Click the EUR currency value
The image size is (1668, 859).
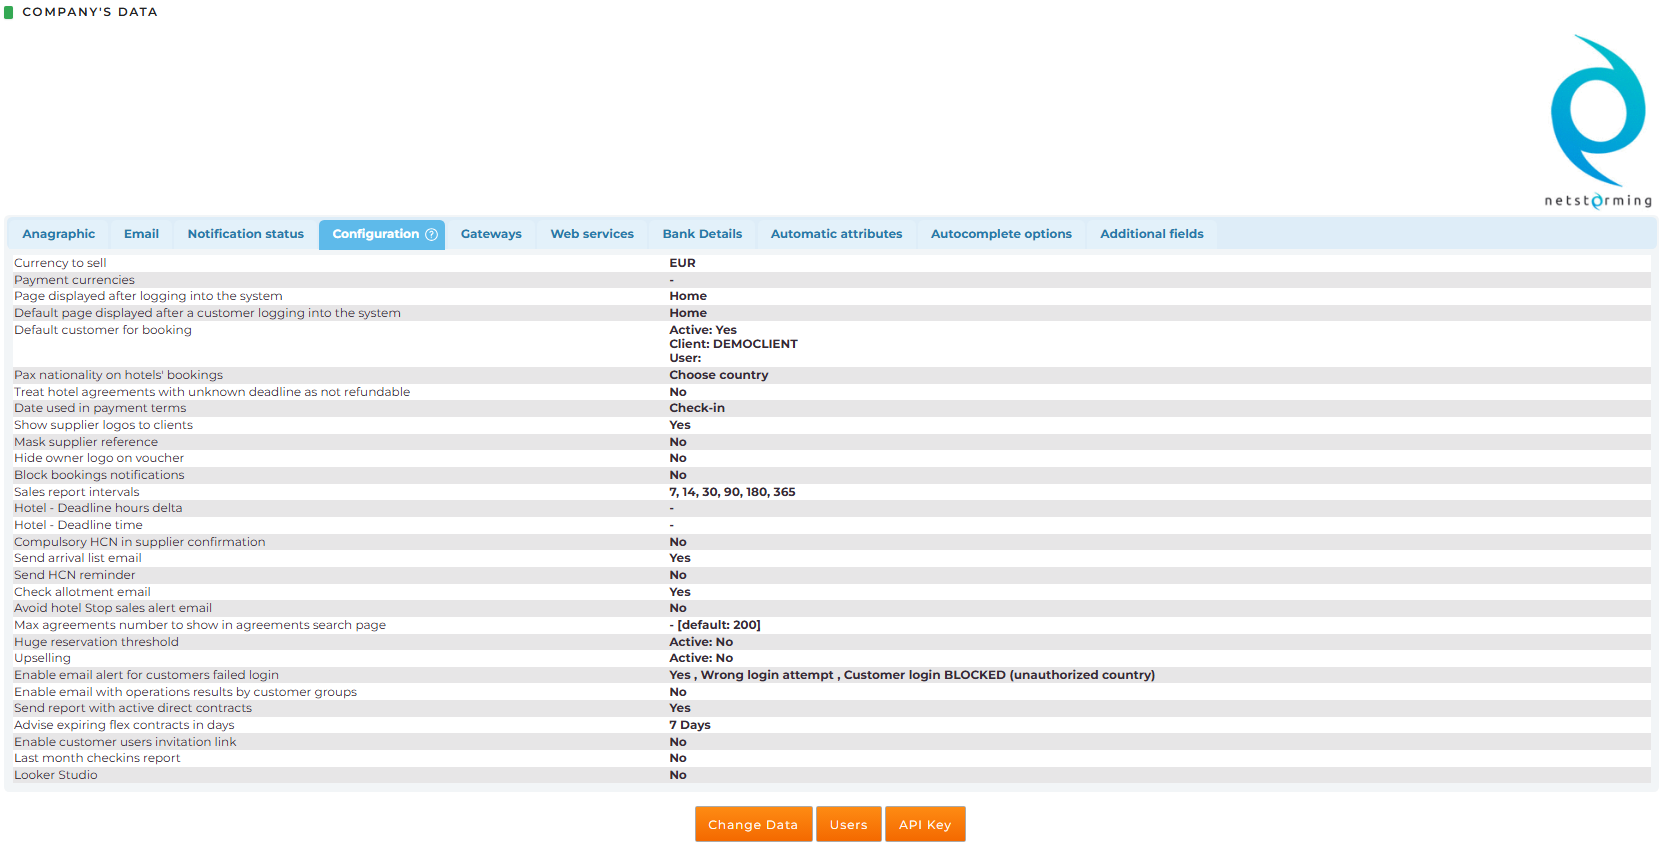pyautogui.click(x=682, y=263)
